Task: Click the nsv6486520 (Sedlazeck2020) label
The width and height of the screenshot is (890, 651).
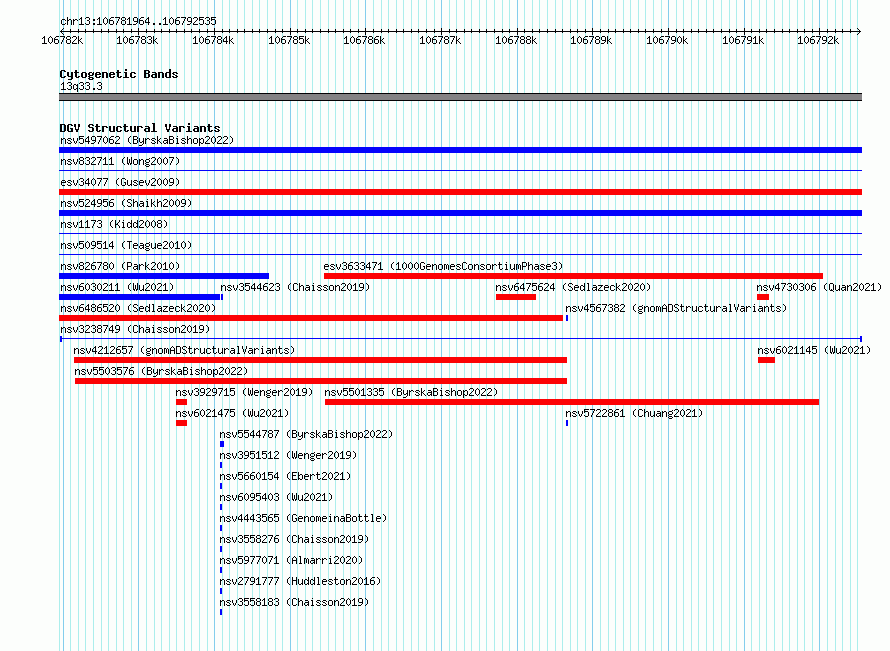Action: point(138,308)
